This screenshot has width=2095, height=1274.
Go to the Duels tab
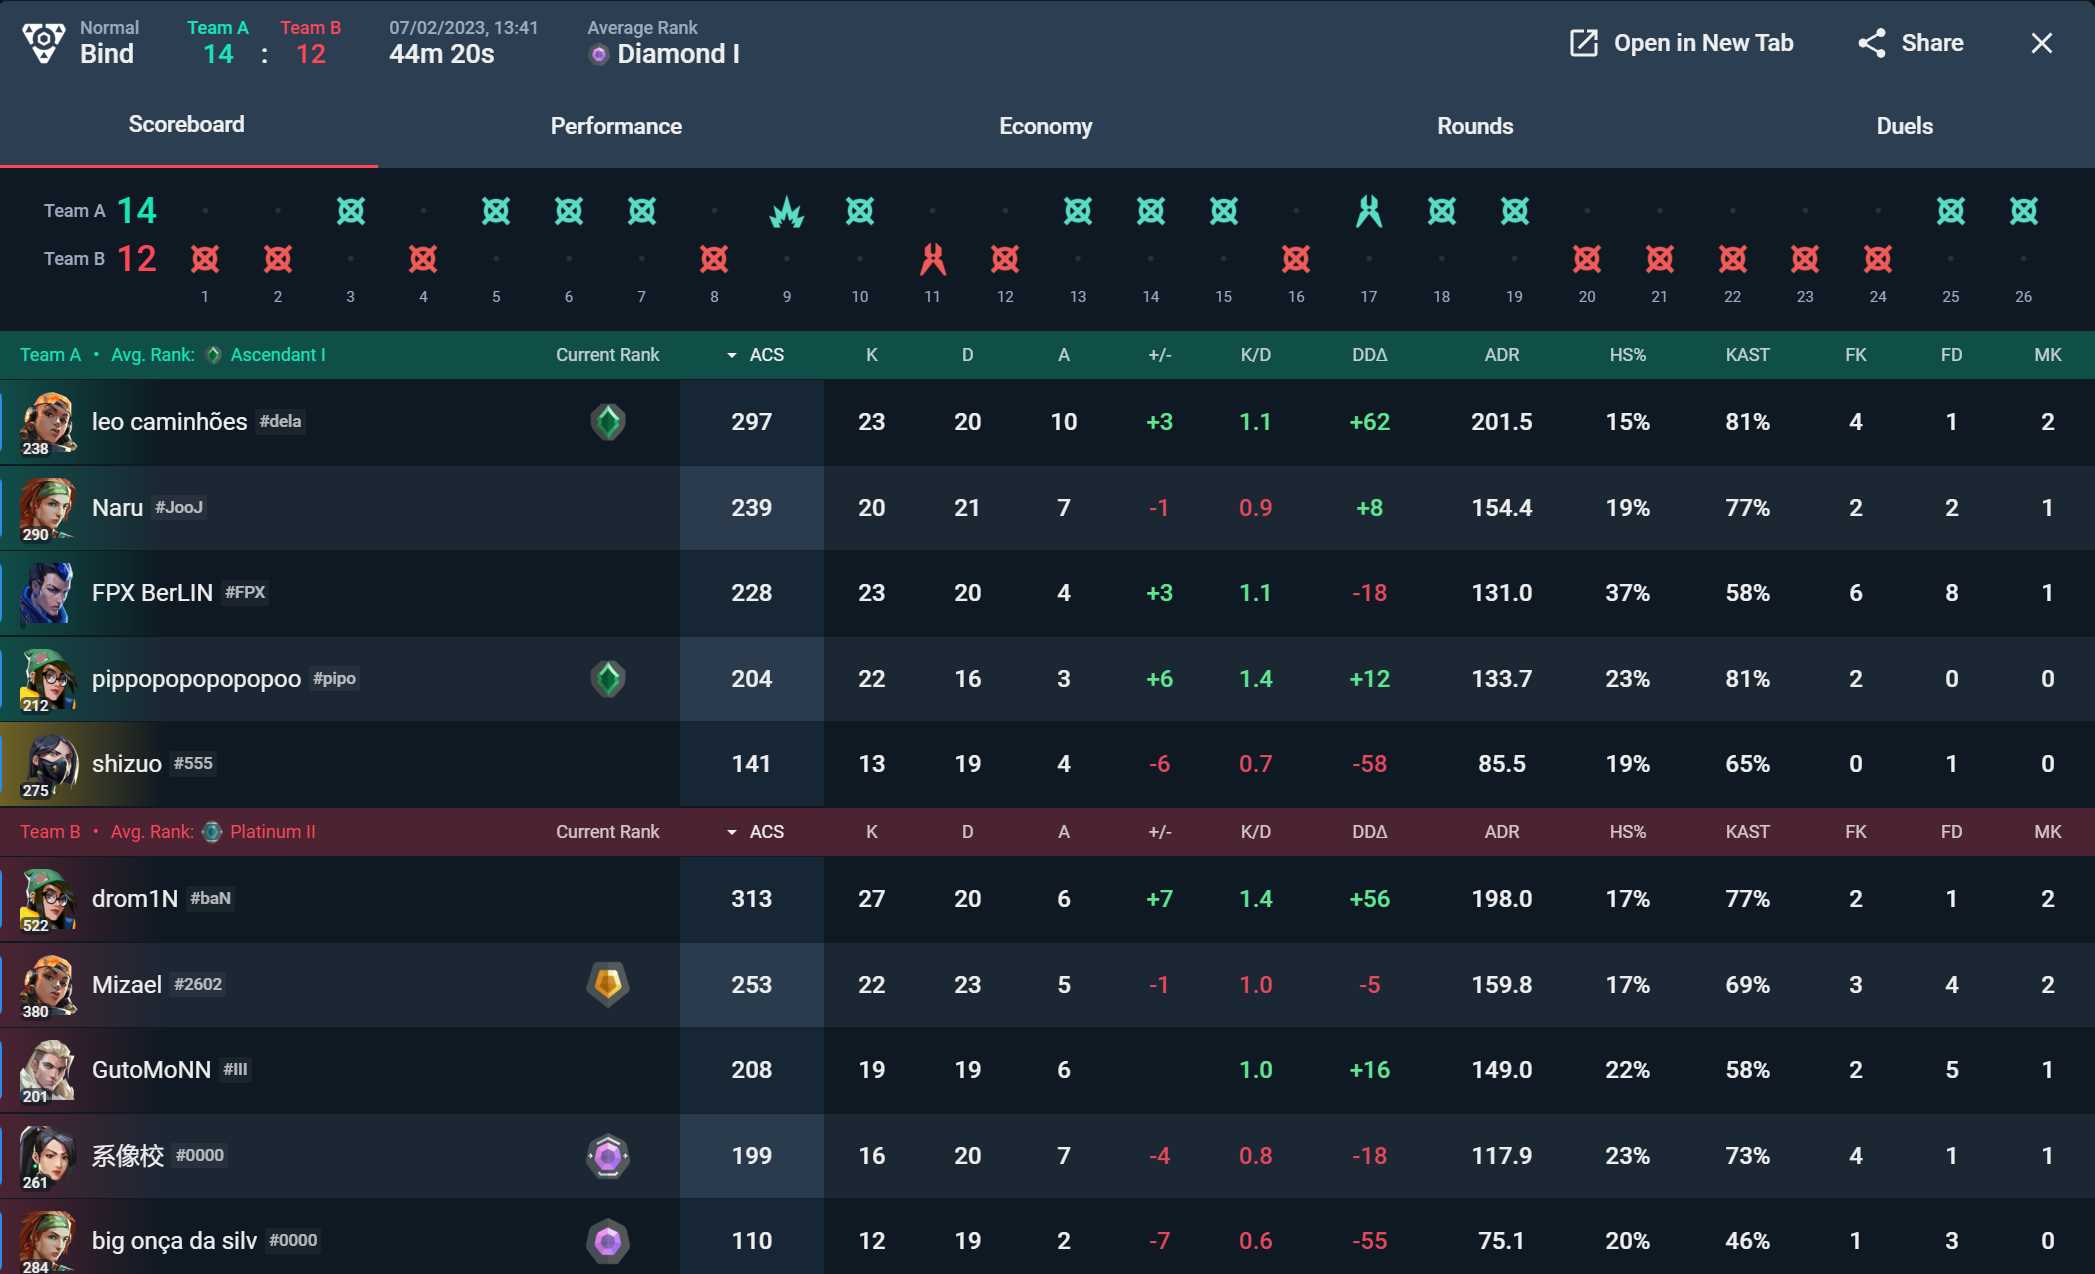click(1904, 126)
